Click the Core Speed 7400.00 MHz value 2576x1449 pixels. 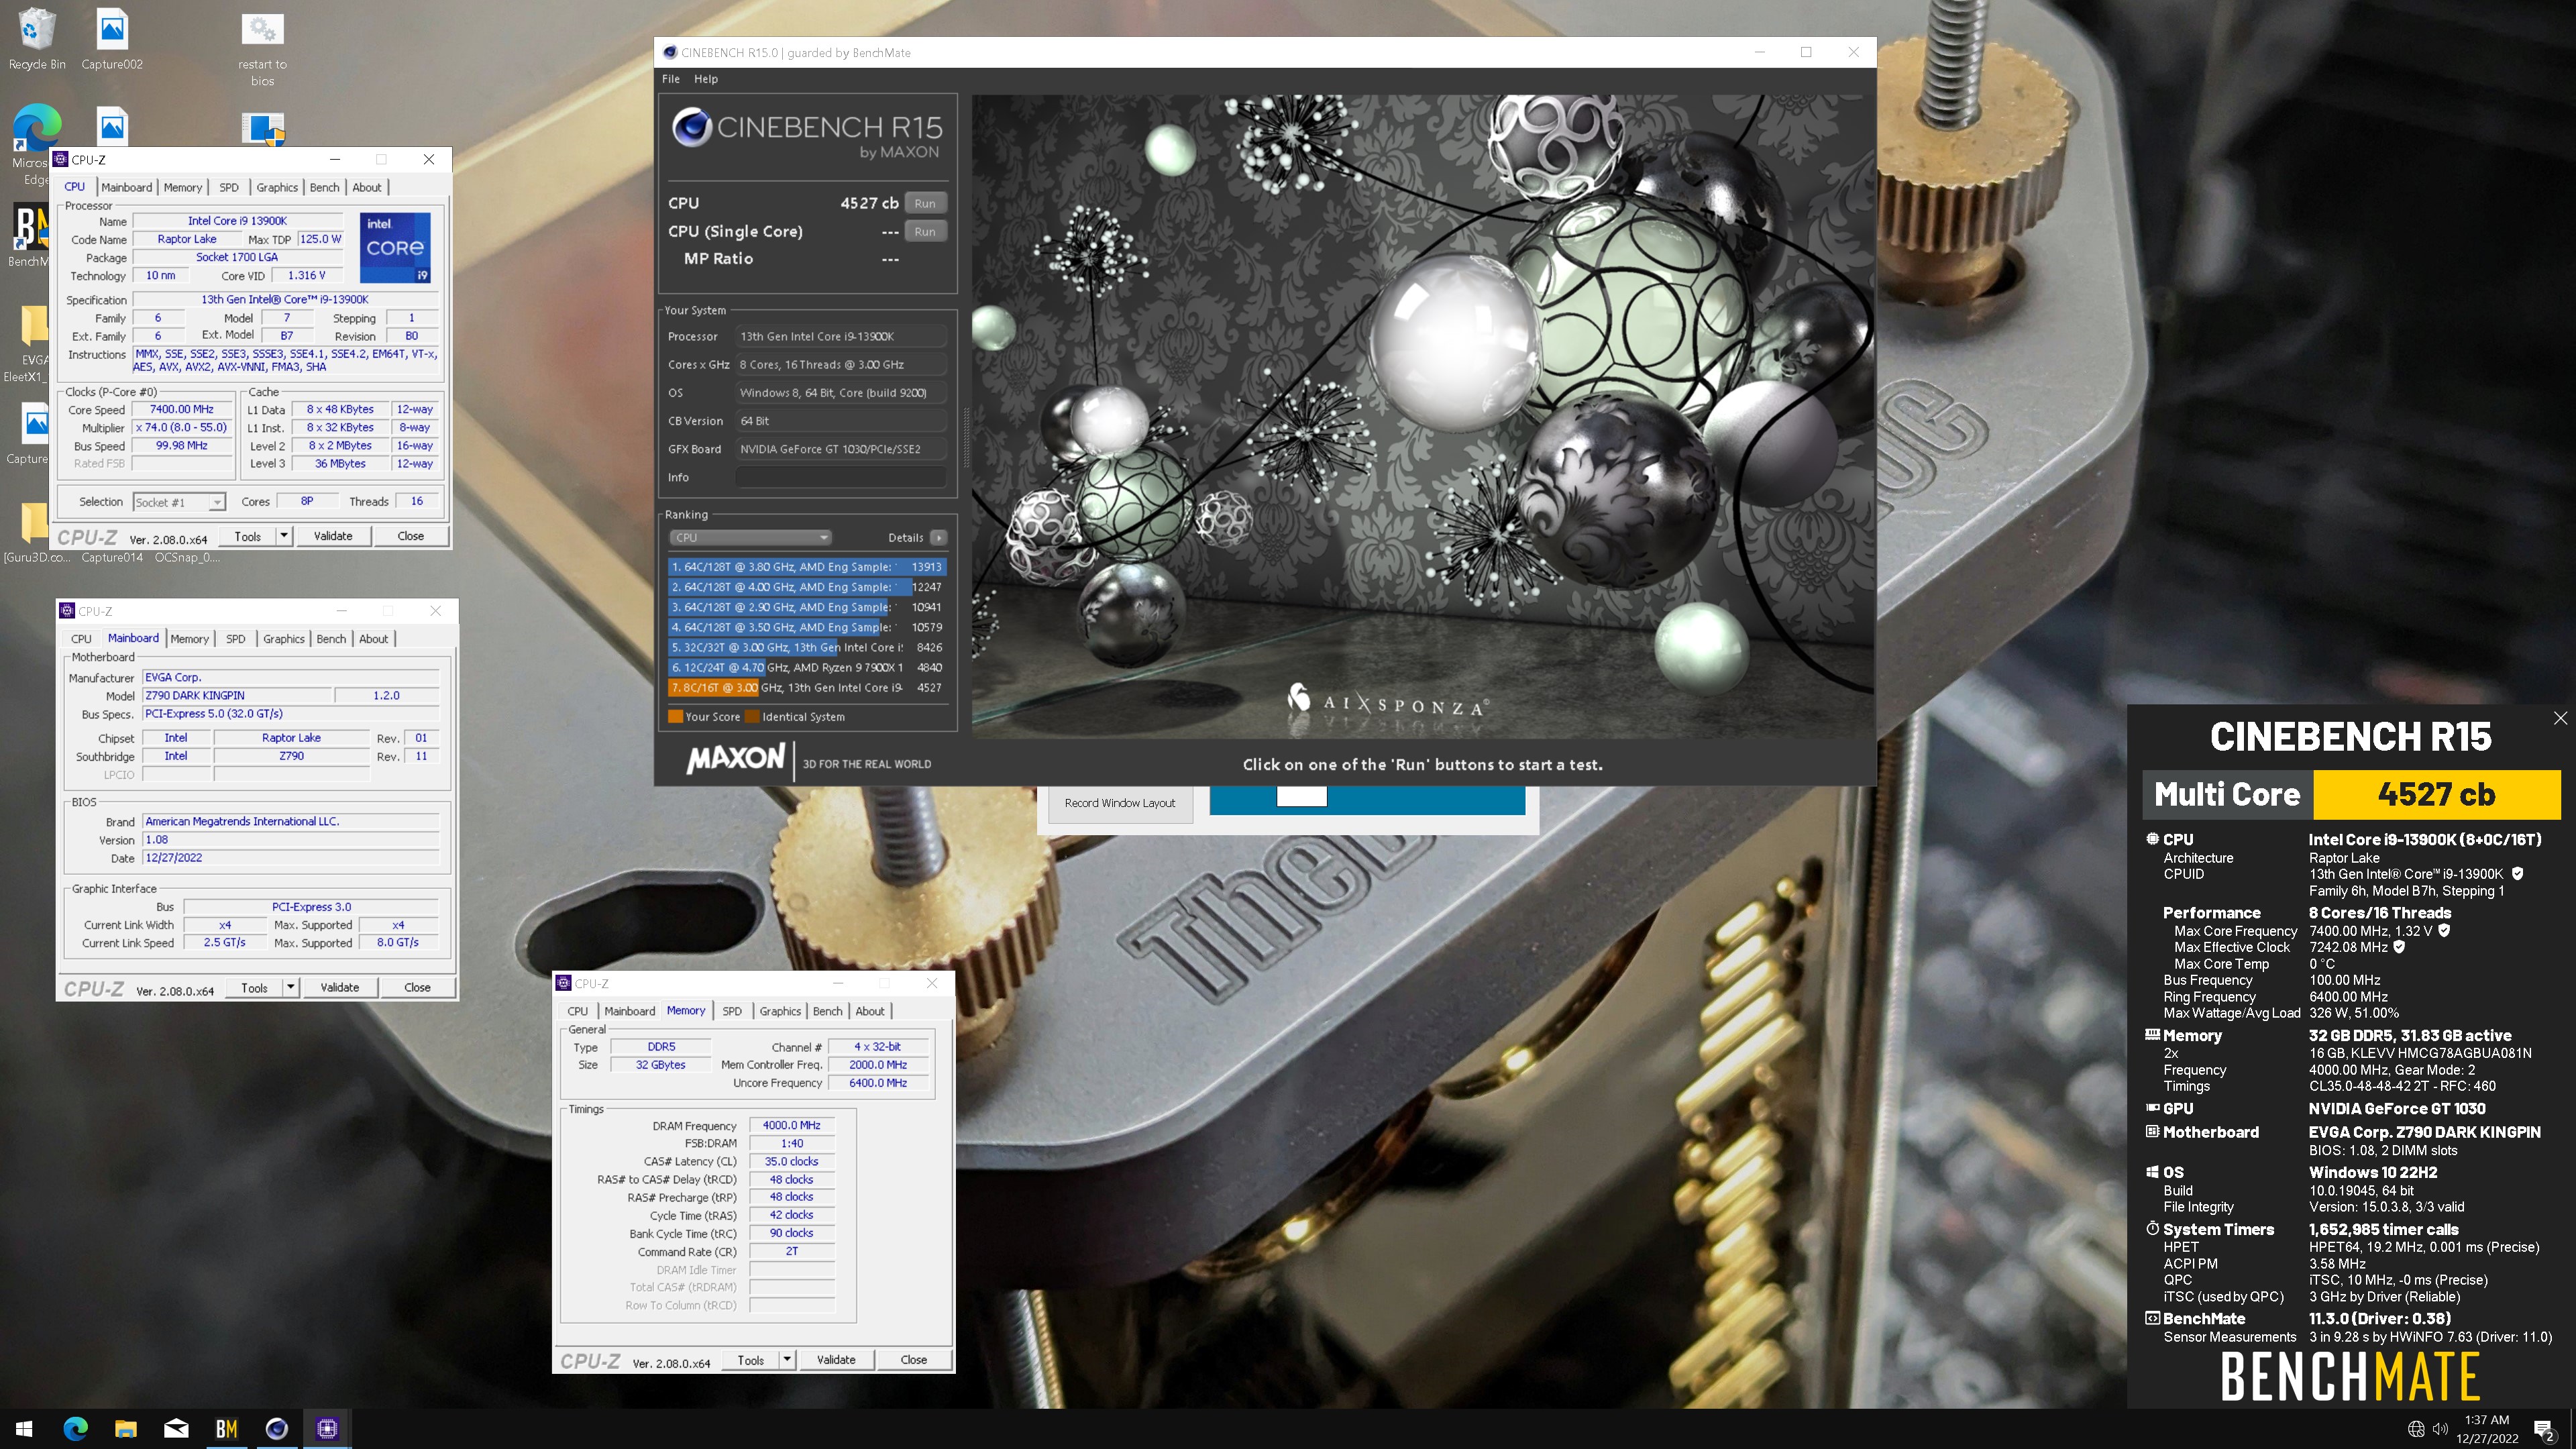pyautogui.click(x=182, y=409)
